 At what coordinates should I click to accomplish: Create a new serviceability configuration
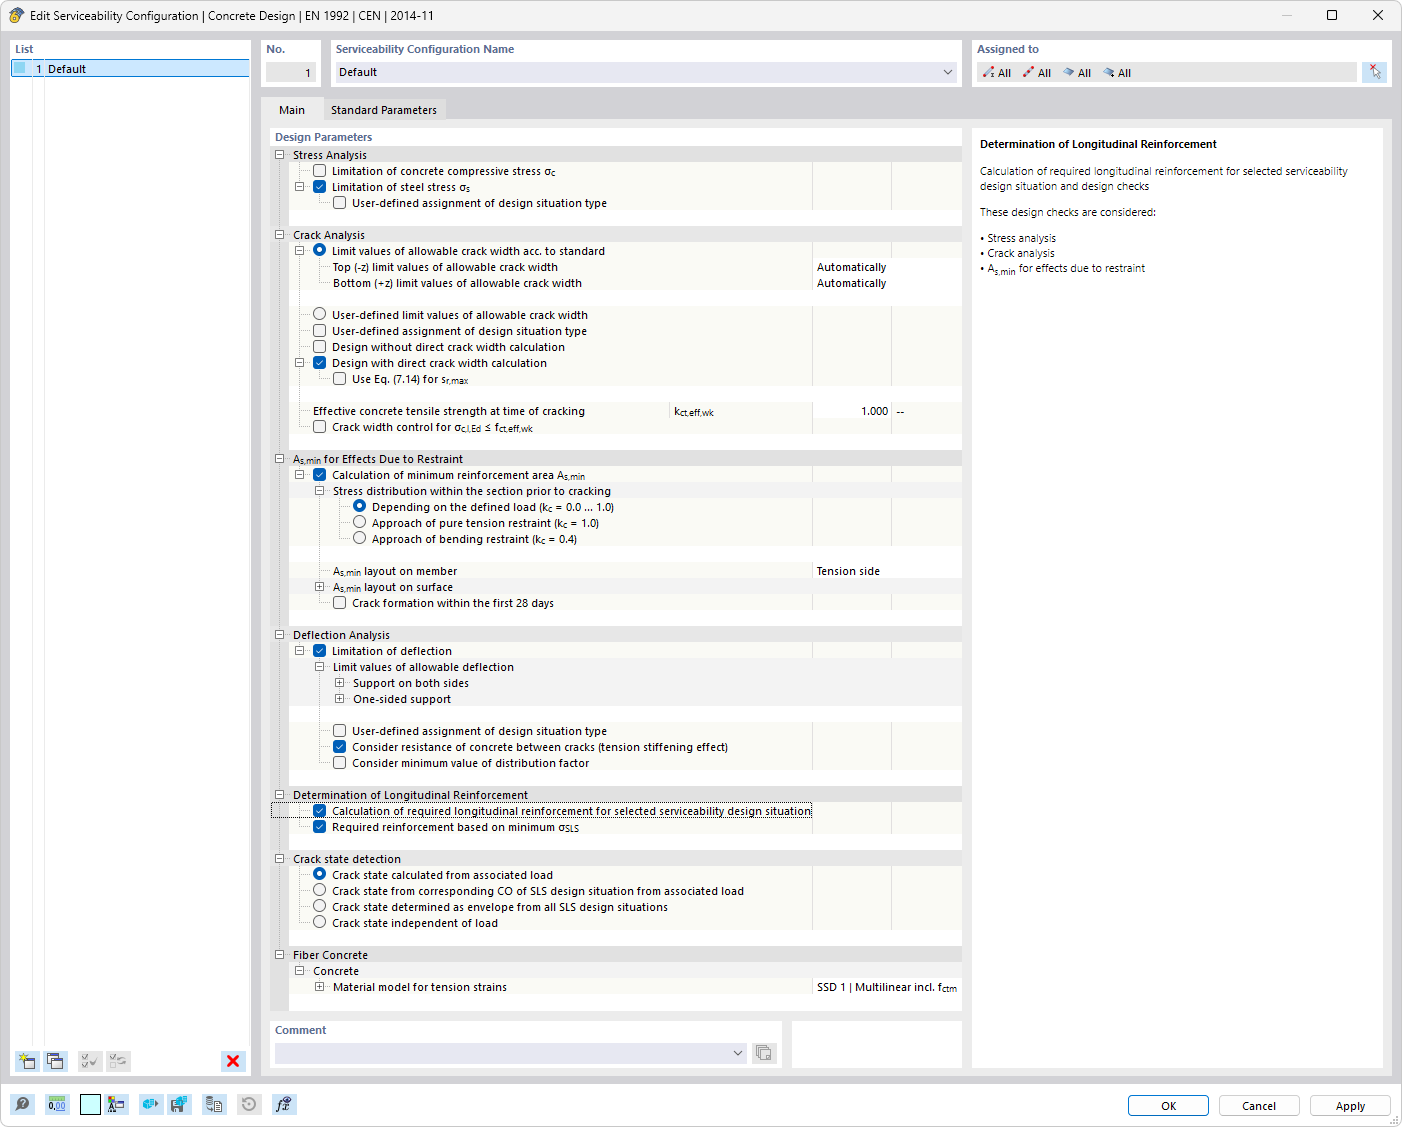(27, 1061)
